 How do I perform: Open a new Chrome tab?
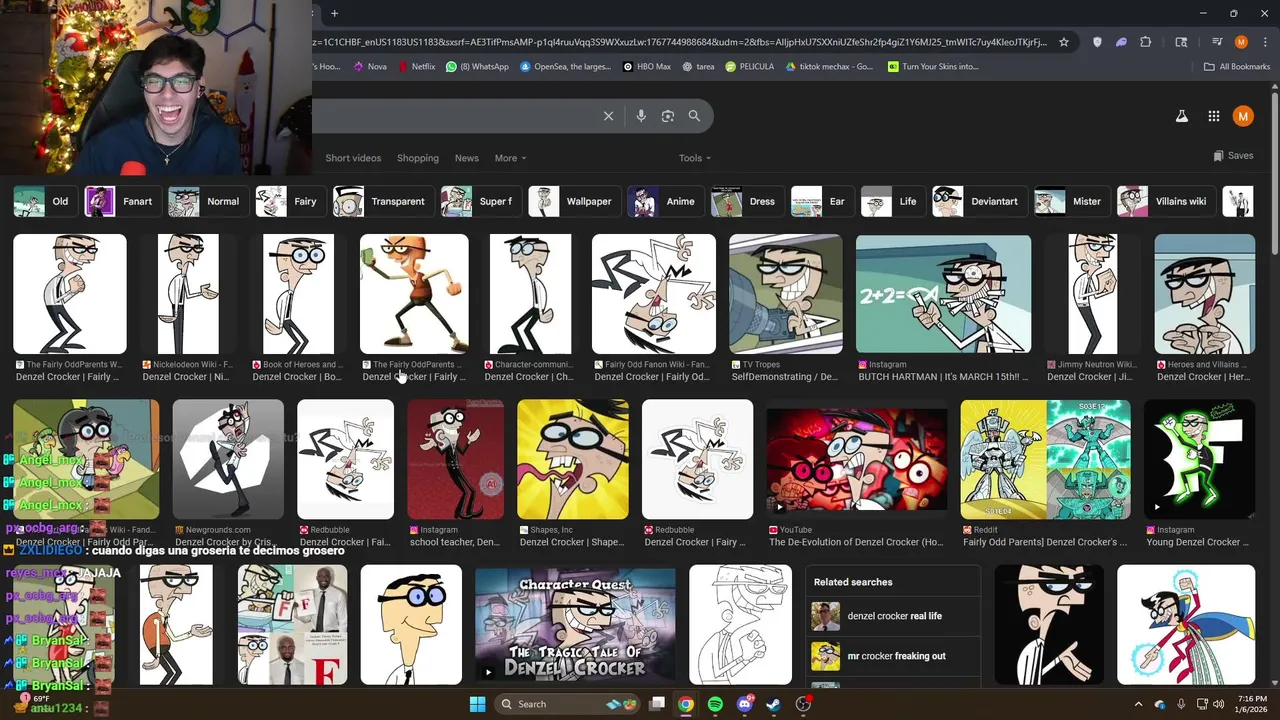334,13
